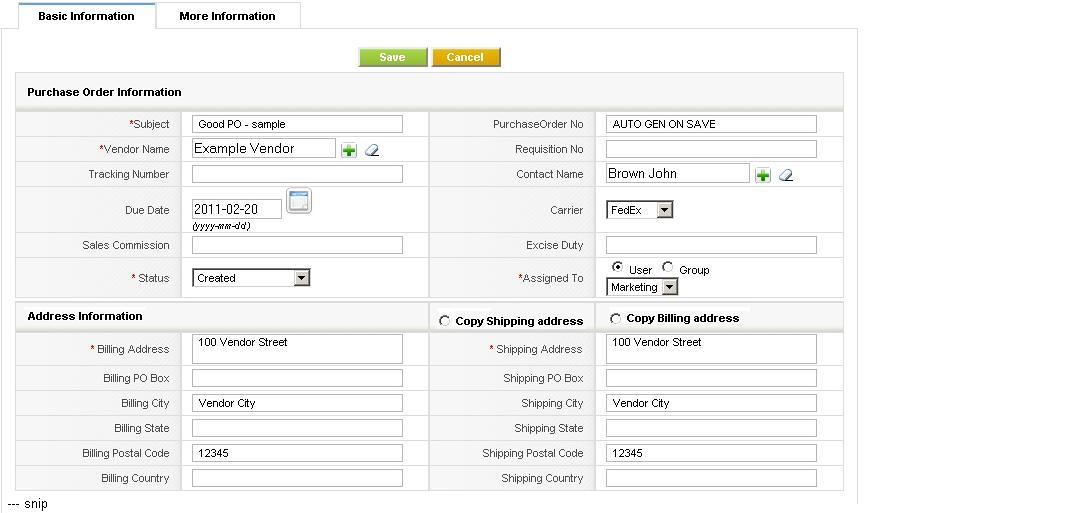
Task: Switch to the More Information tab
Action: pos(228,16)
